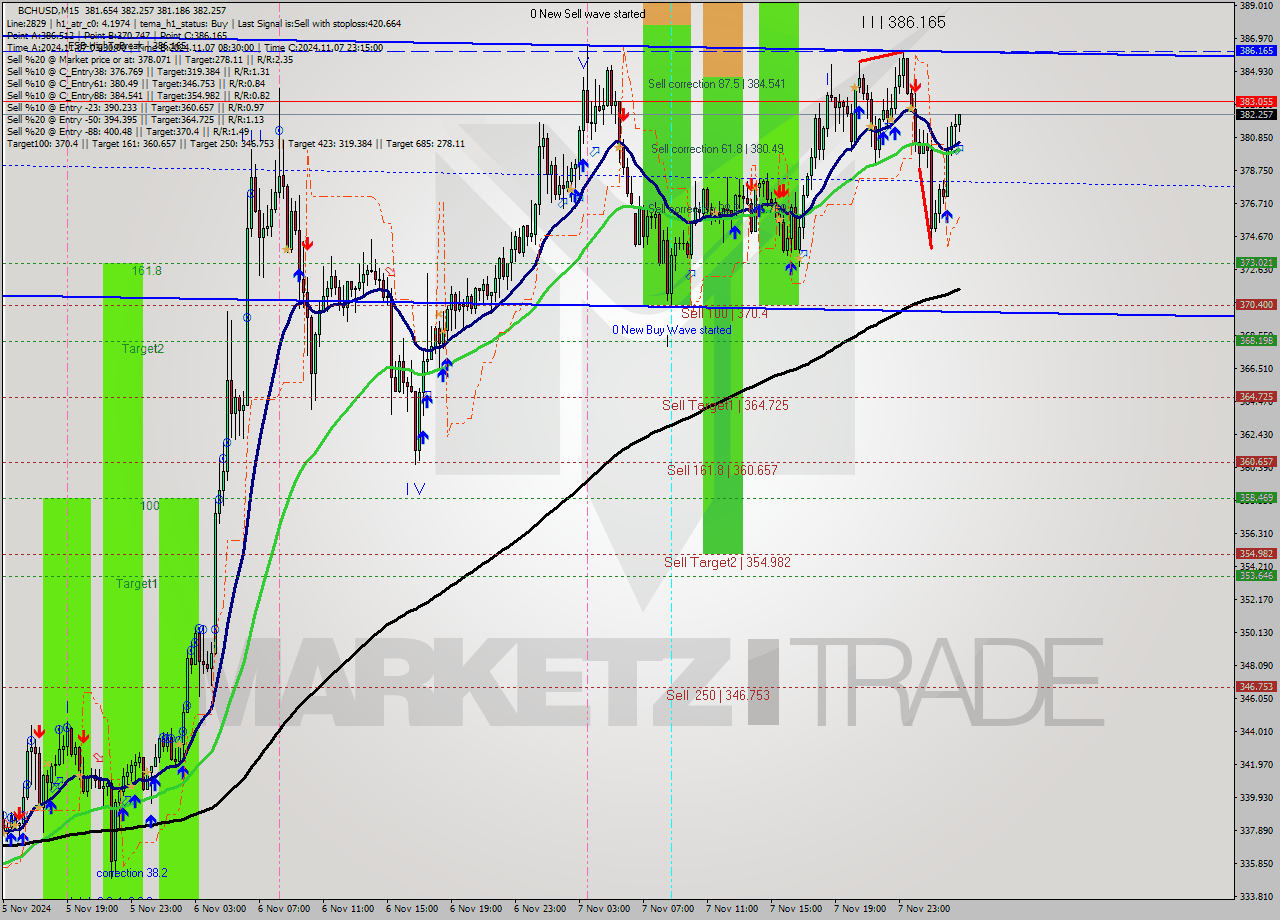Click the 'Target1' label on green bar
The width and height of the screenshot is (1280, 920).
point(137,583)
